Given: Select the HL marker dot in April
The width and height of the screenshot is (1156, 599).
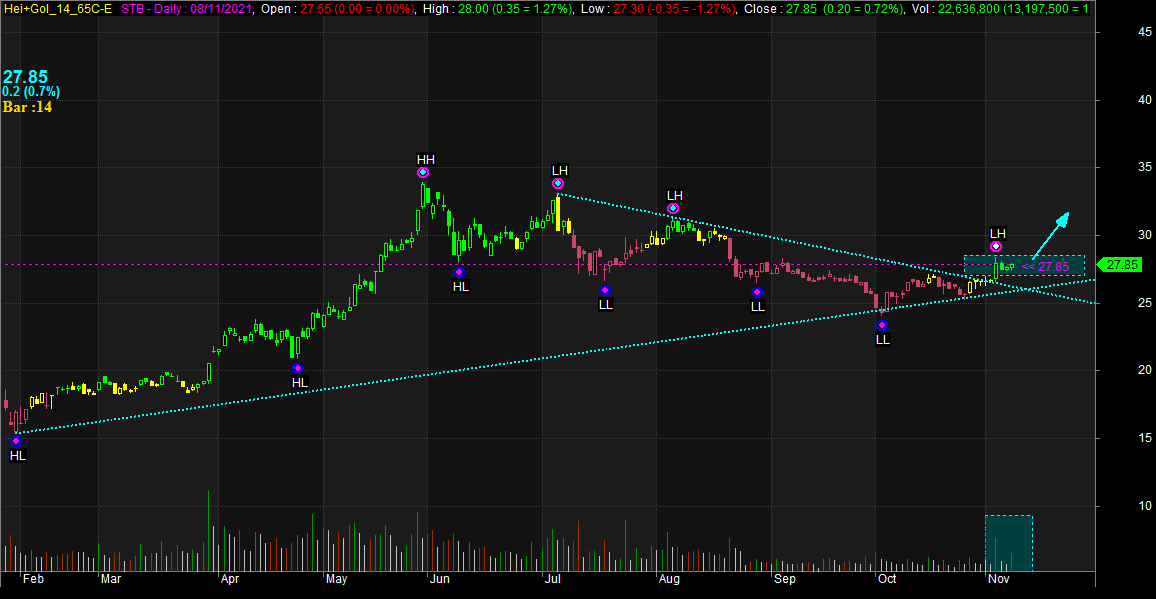Looking at the screenshot, I should click(x=297, y=368).
